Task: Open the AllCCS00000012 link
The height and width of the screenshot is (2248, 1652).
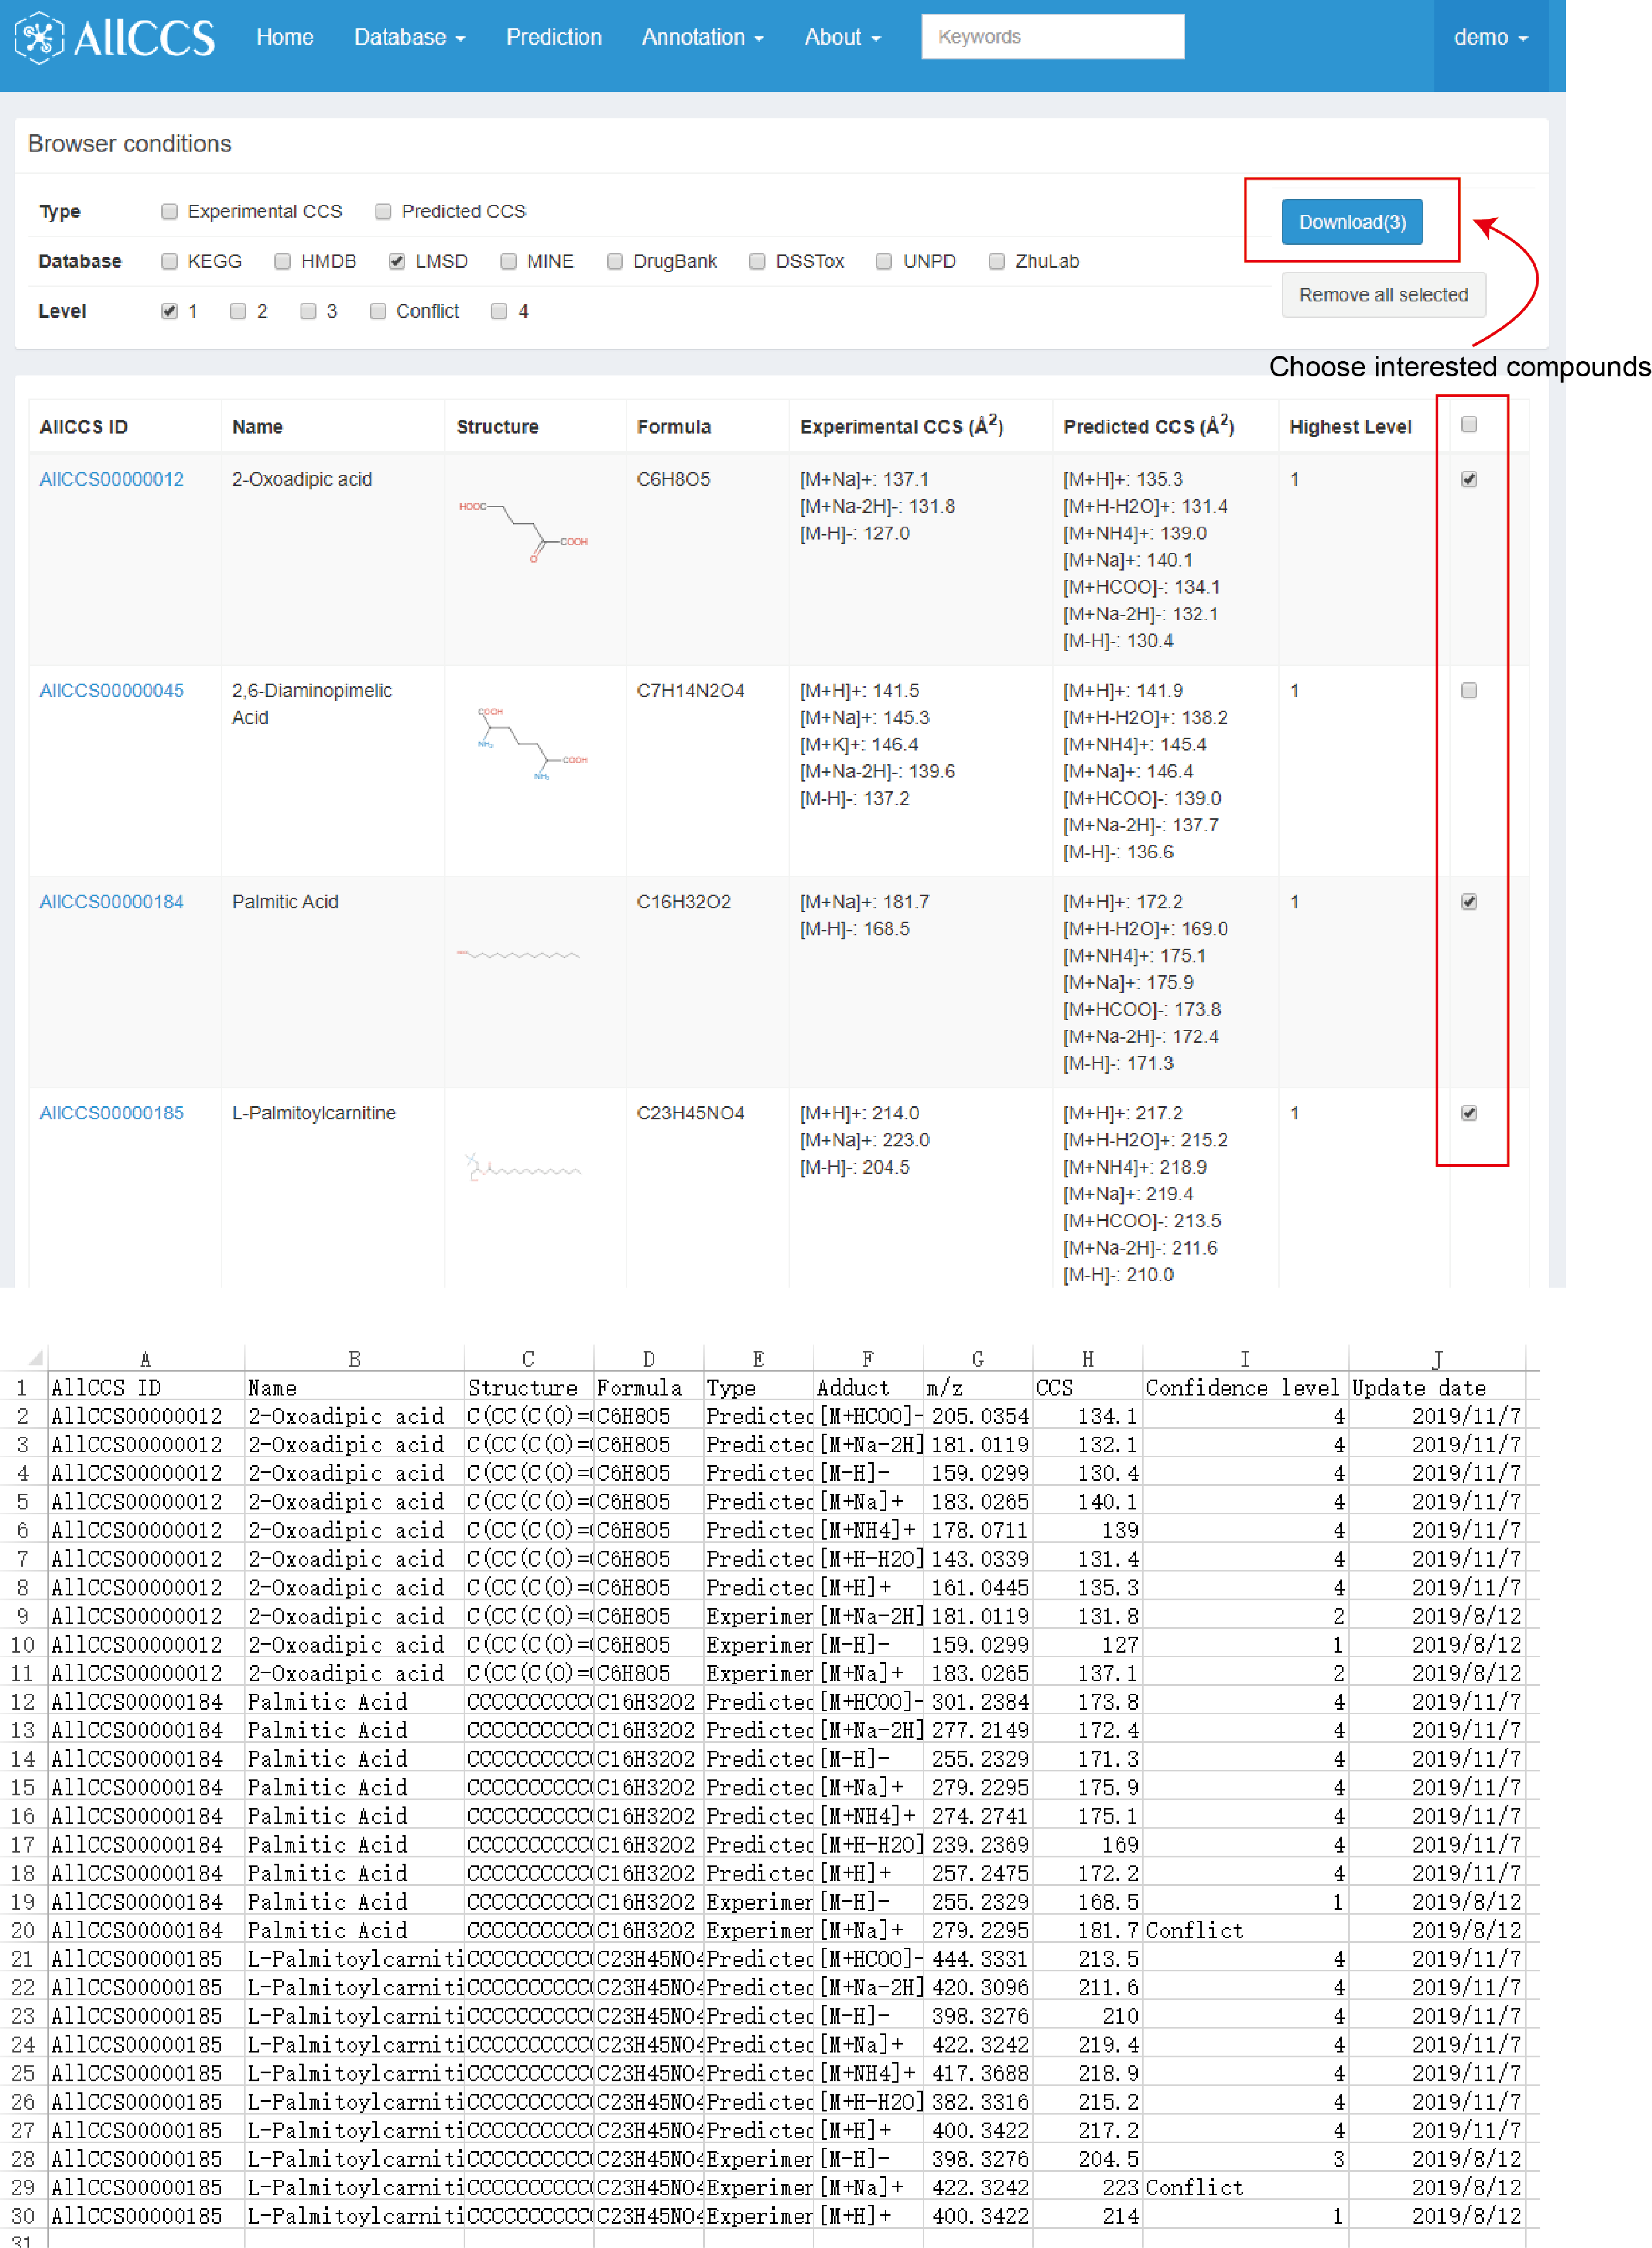Action: tap(111, 479)
